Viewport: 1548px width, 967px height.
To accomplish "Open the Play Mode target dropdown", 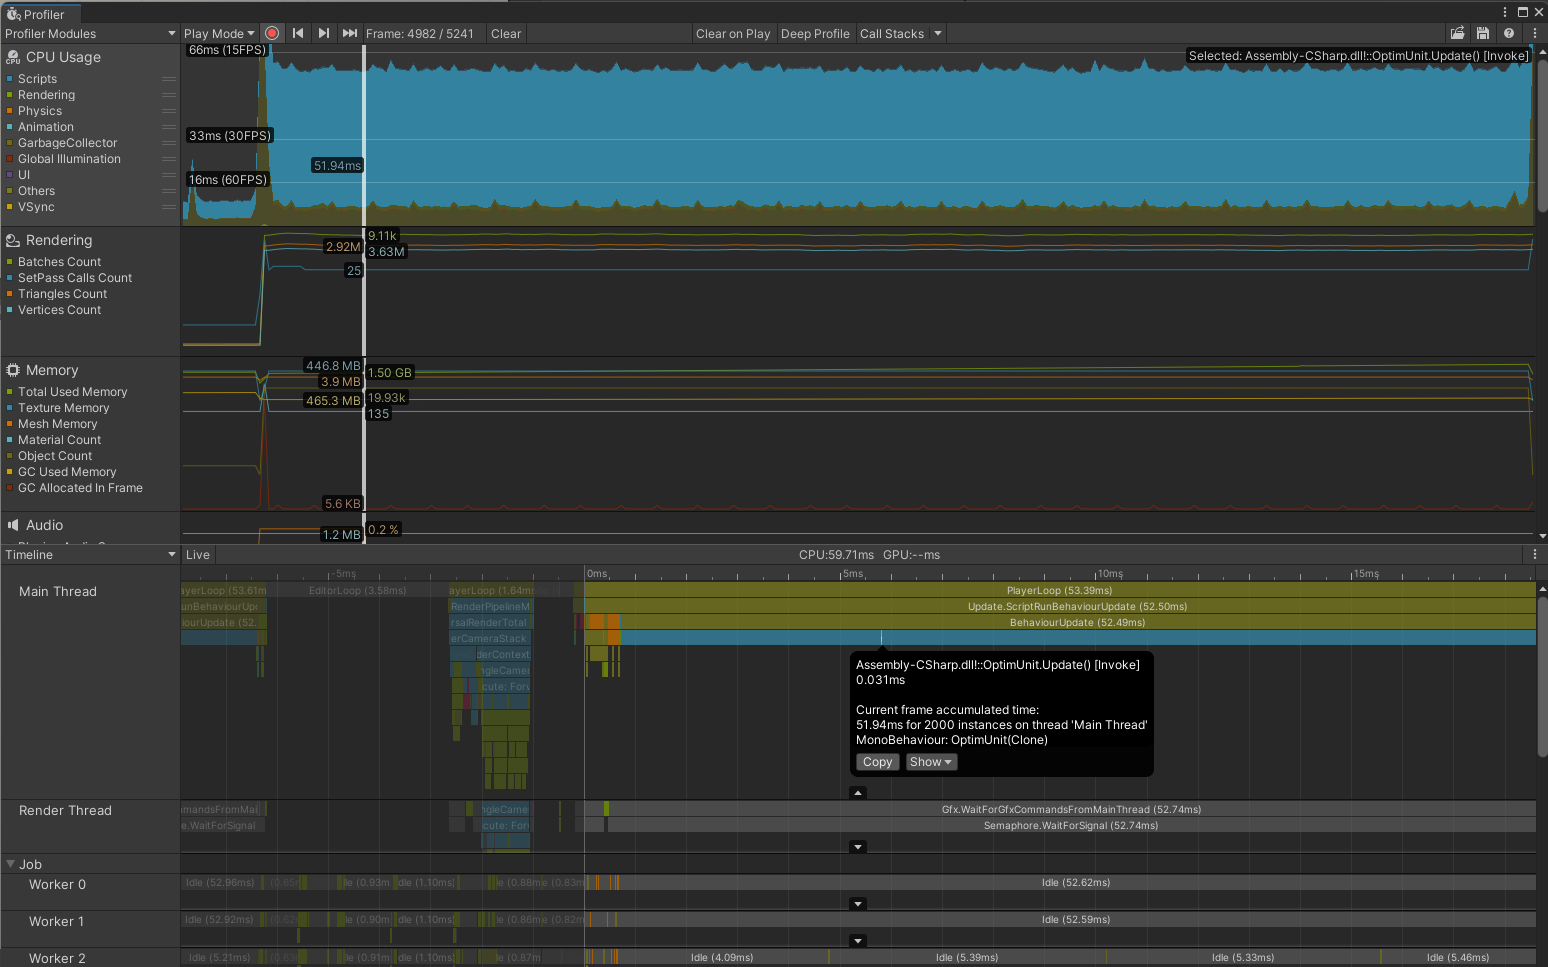I will pyautogui.click(x=219, y=33).
